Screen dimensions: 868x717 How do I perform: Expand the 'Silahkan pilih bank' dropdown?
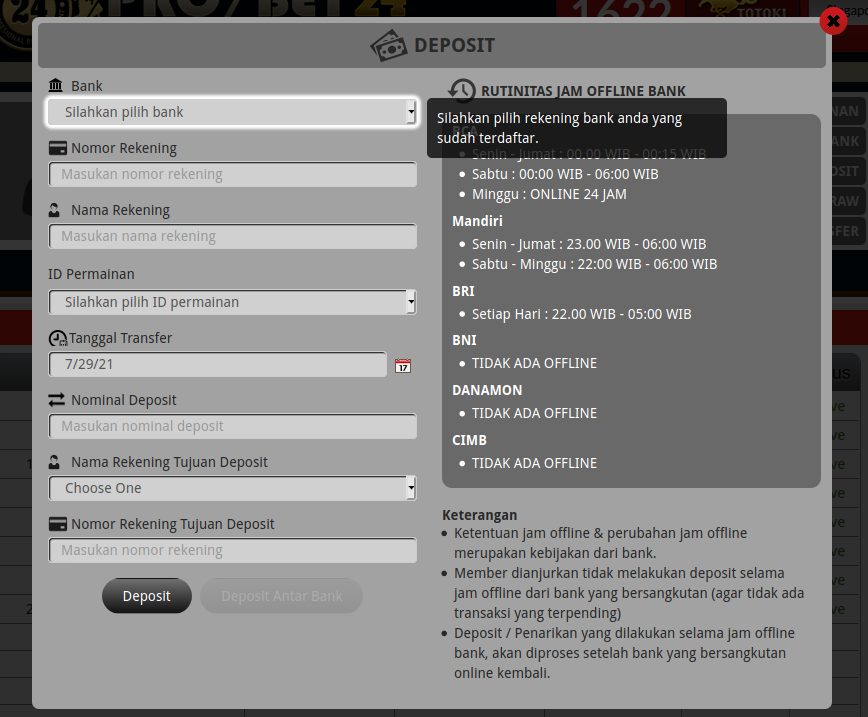coord(232,112)
